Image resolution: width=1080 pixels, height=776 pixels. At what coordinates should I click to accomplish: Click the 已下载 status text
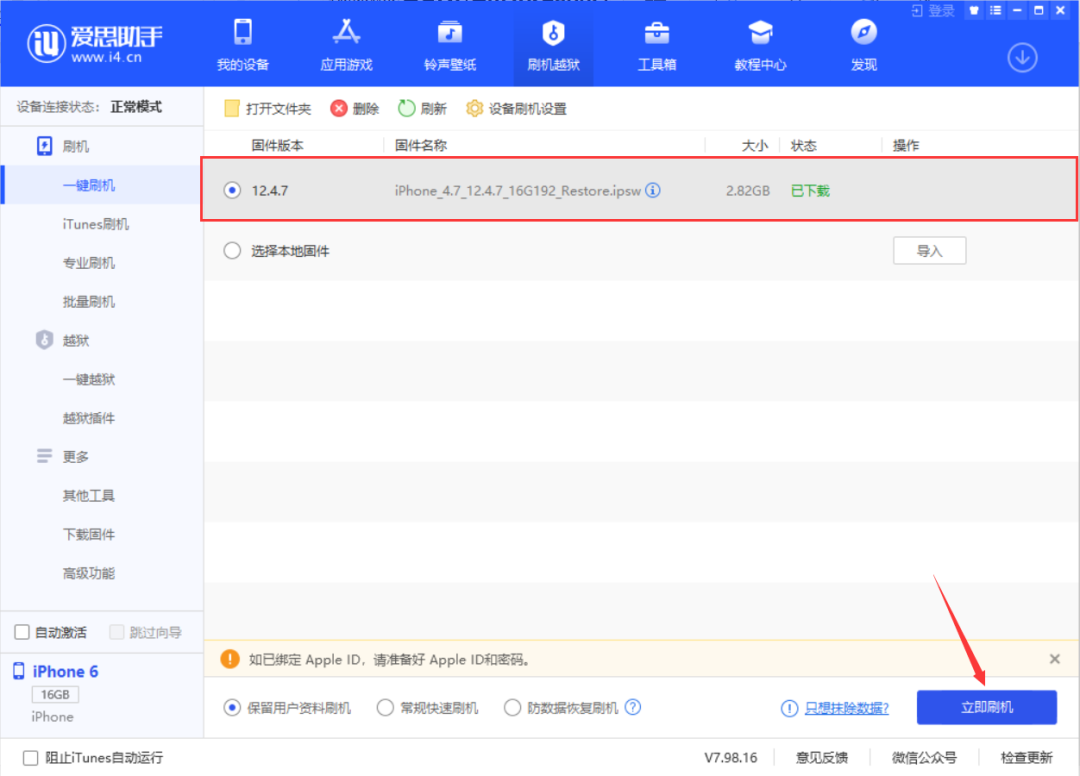(810, 191)
